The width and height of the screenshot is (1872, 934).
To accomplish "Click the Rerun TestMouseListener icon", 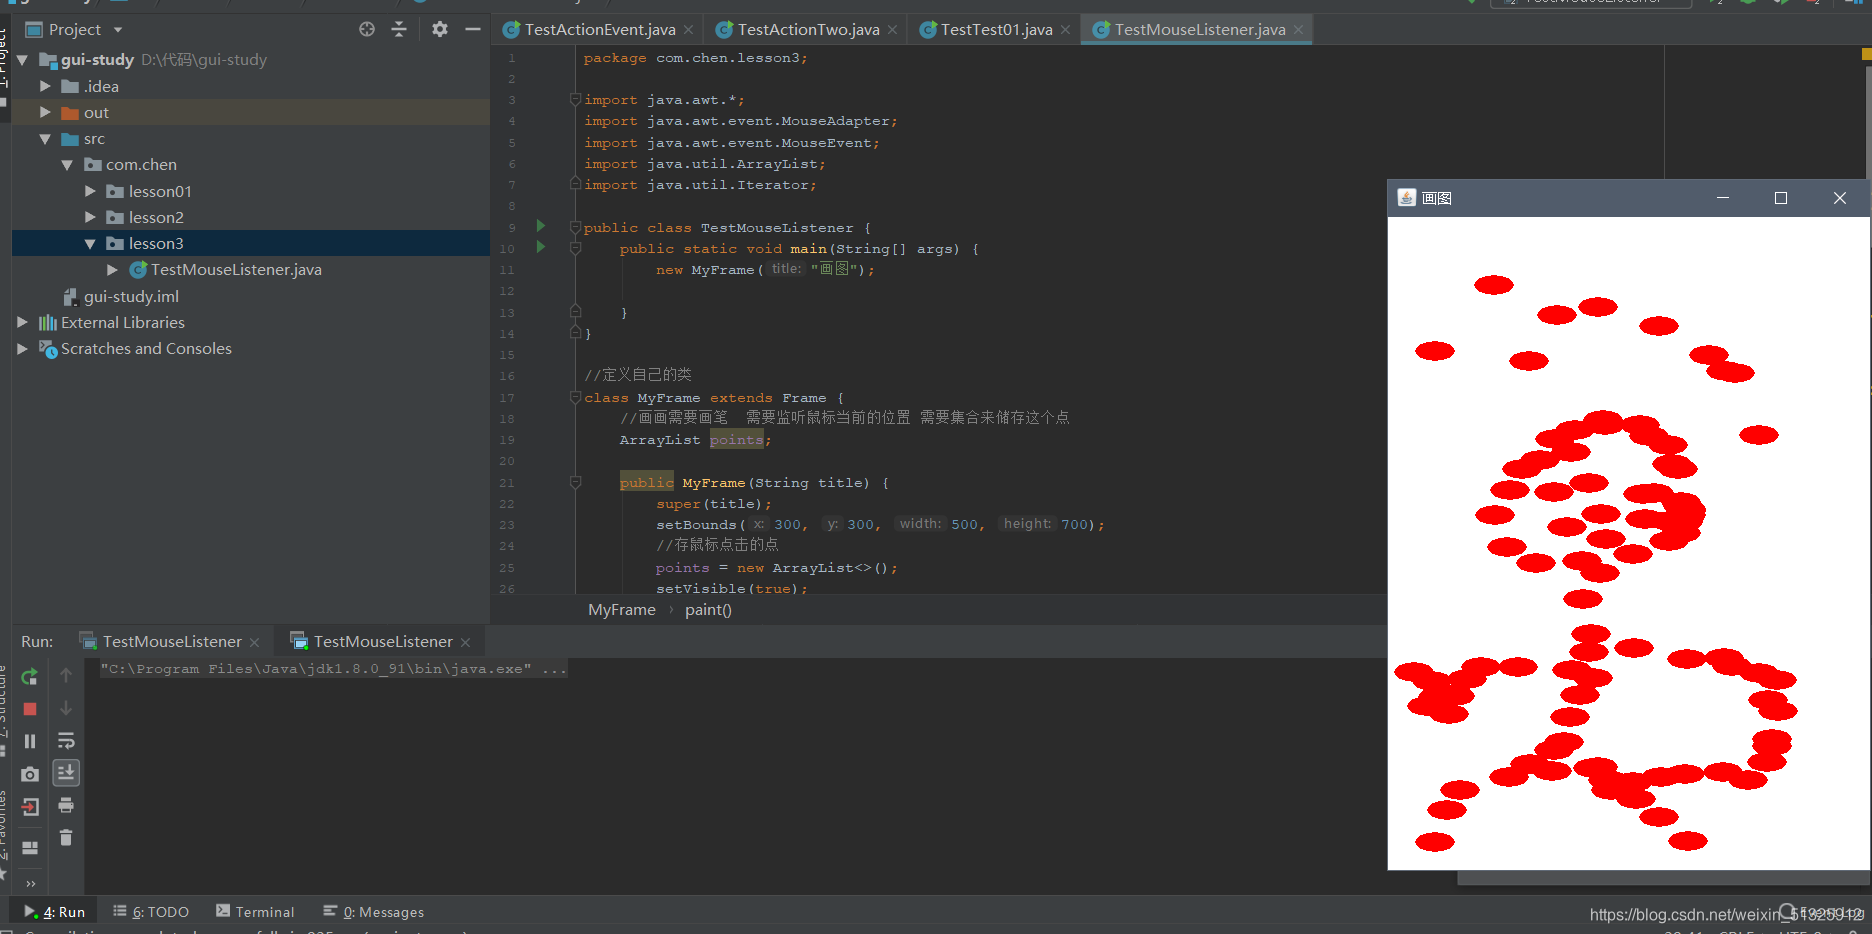I will 30,676.
